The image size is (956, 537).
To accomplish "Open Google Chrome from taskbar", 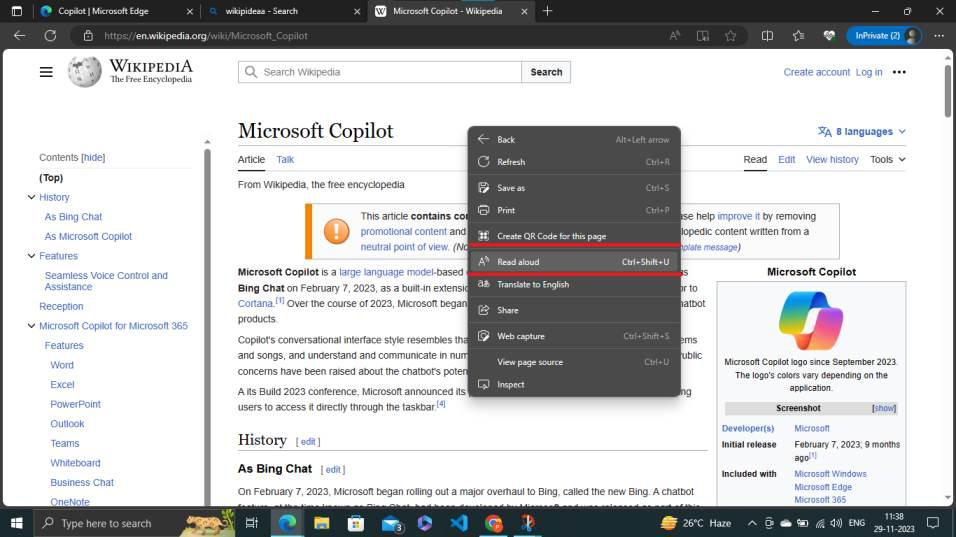I will pyautogui.click(x=494, y=523).
